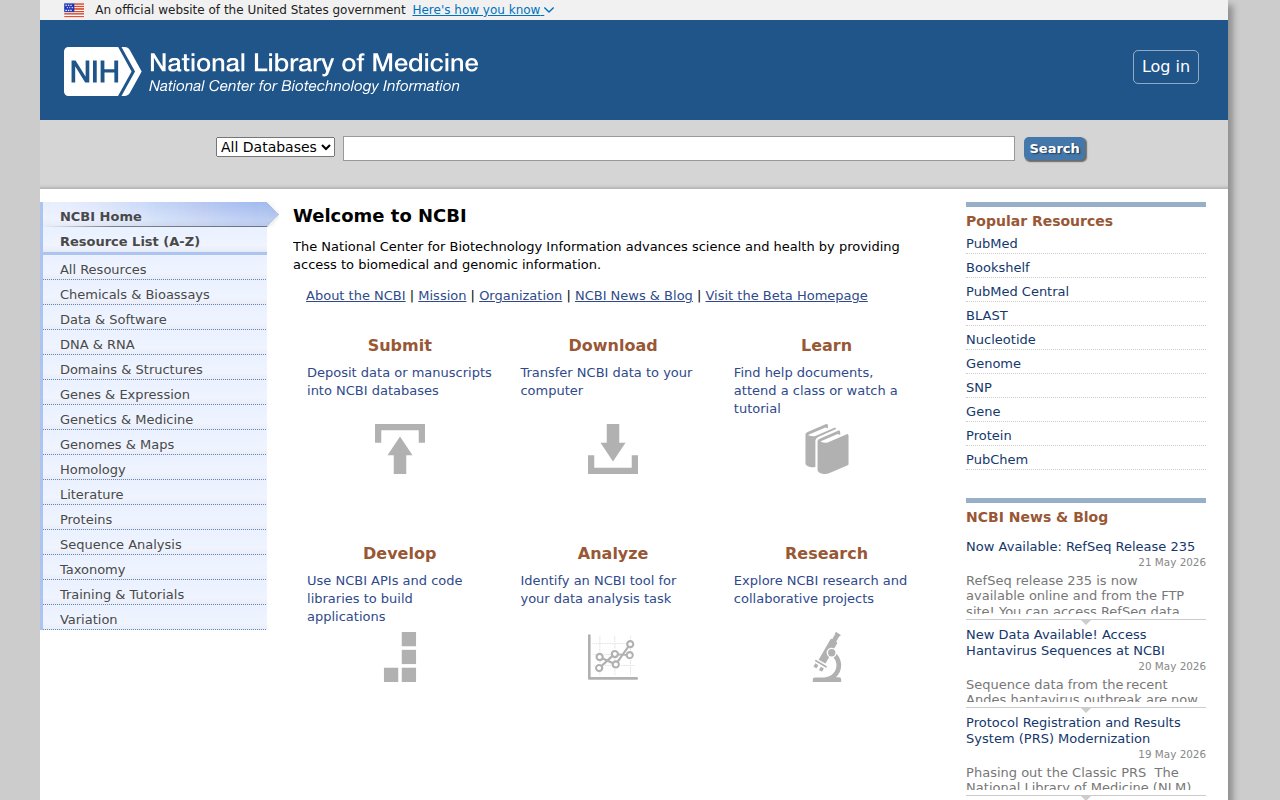The height and width of the screenshot is (800, 1280).
Task: Open NCBI News & Blog inline link
Action: 634,296
